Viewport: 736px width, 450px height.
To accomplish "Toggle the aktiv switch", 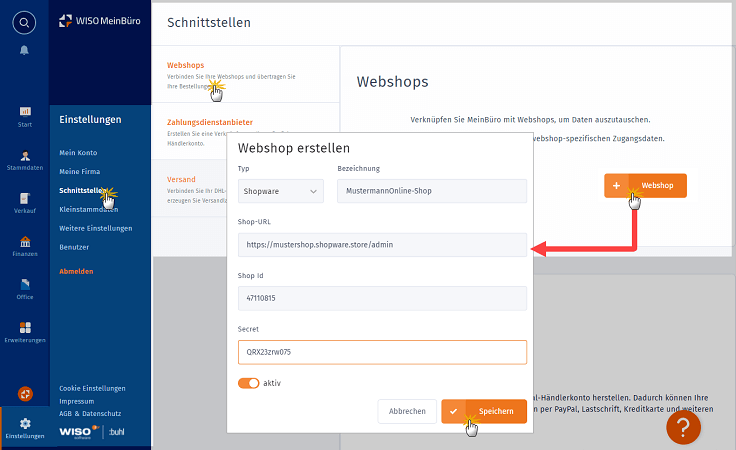I will coord(248,383).
